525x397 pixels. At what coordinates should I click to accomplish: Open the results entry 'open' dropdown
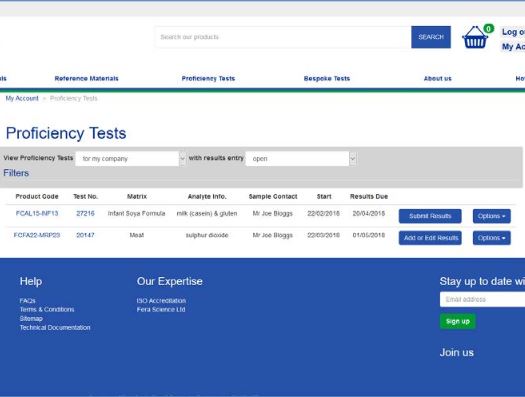[301, 159]
